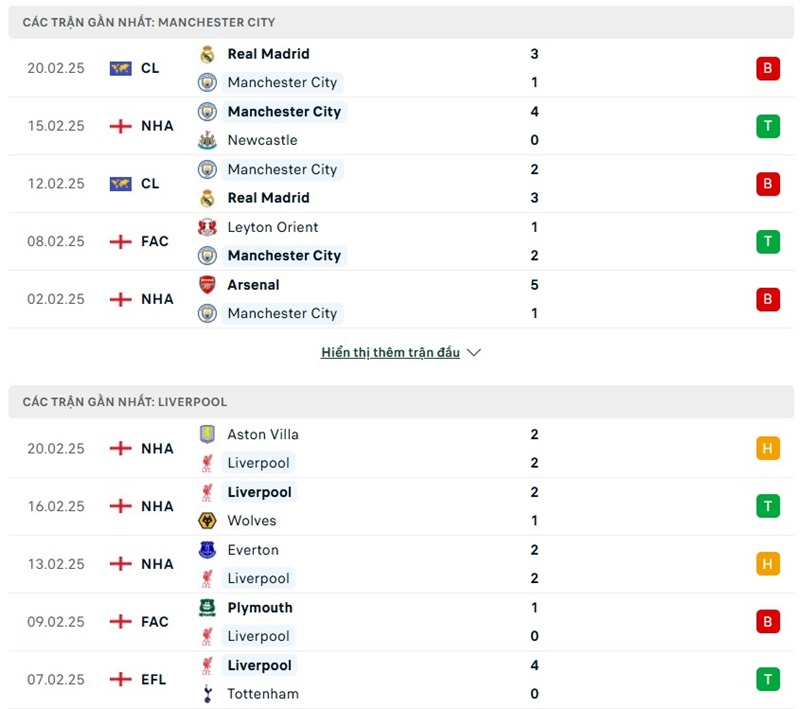Click the EFL competition label on 07.02.25
Viewport: 800px width, 709px height.
(x=154, y=680)
